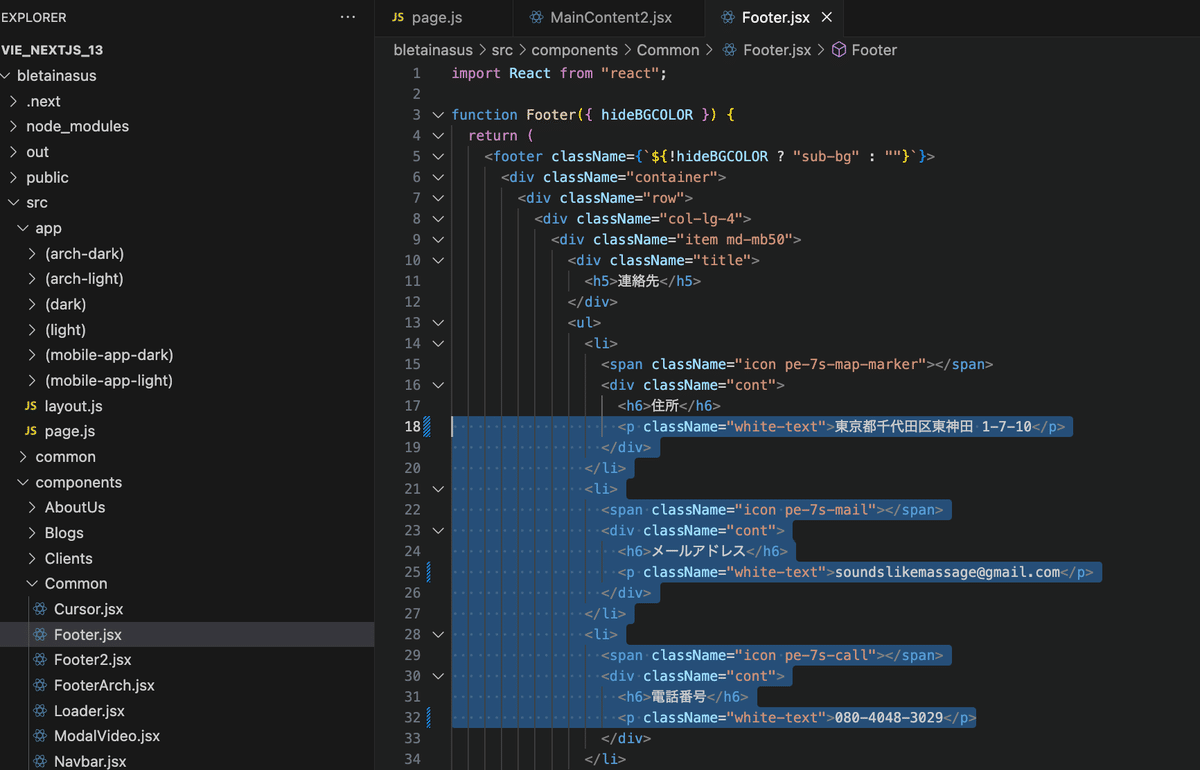Fold the return block at line 4
The height and width of the screenshot is (770, 1200).
point(438,135)
